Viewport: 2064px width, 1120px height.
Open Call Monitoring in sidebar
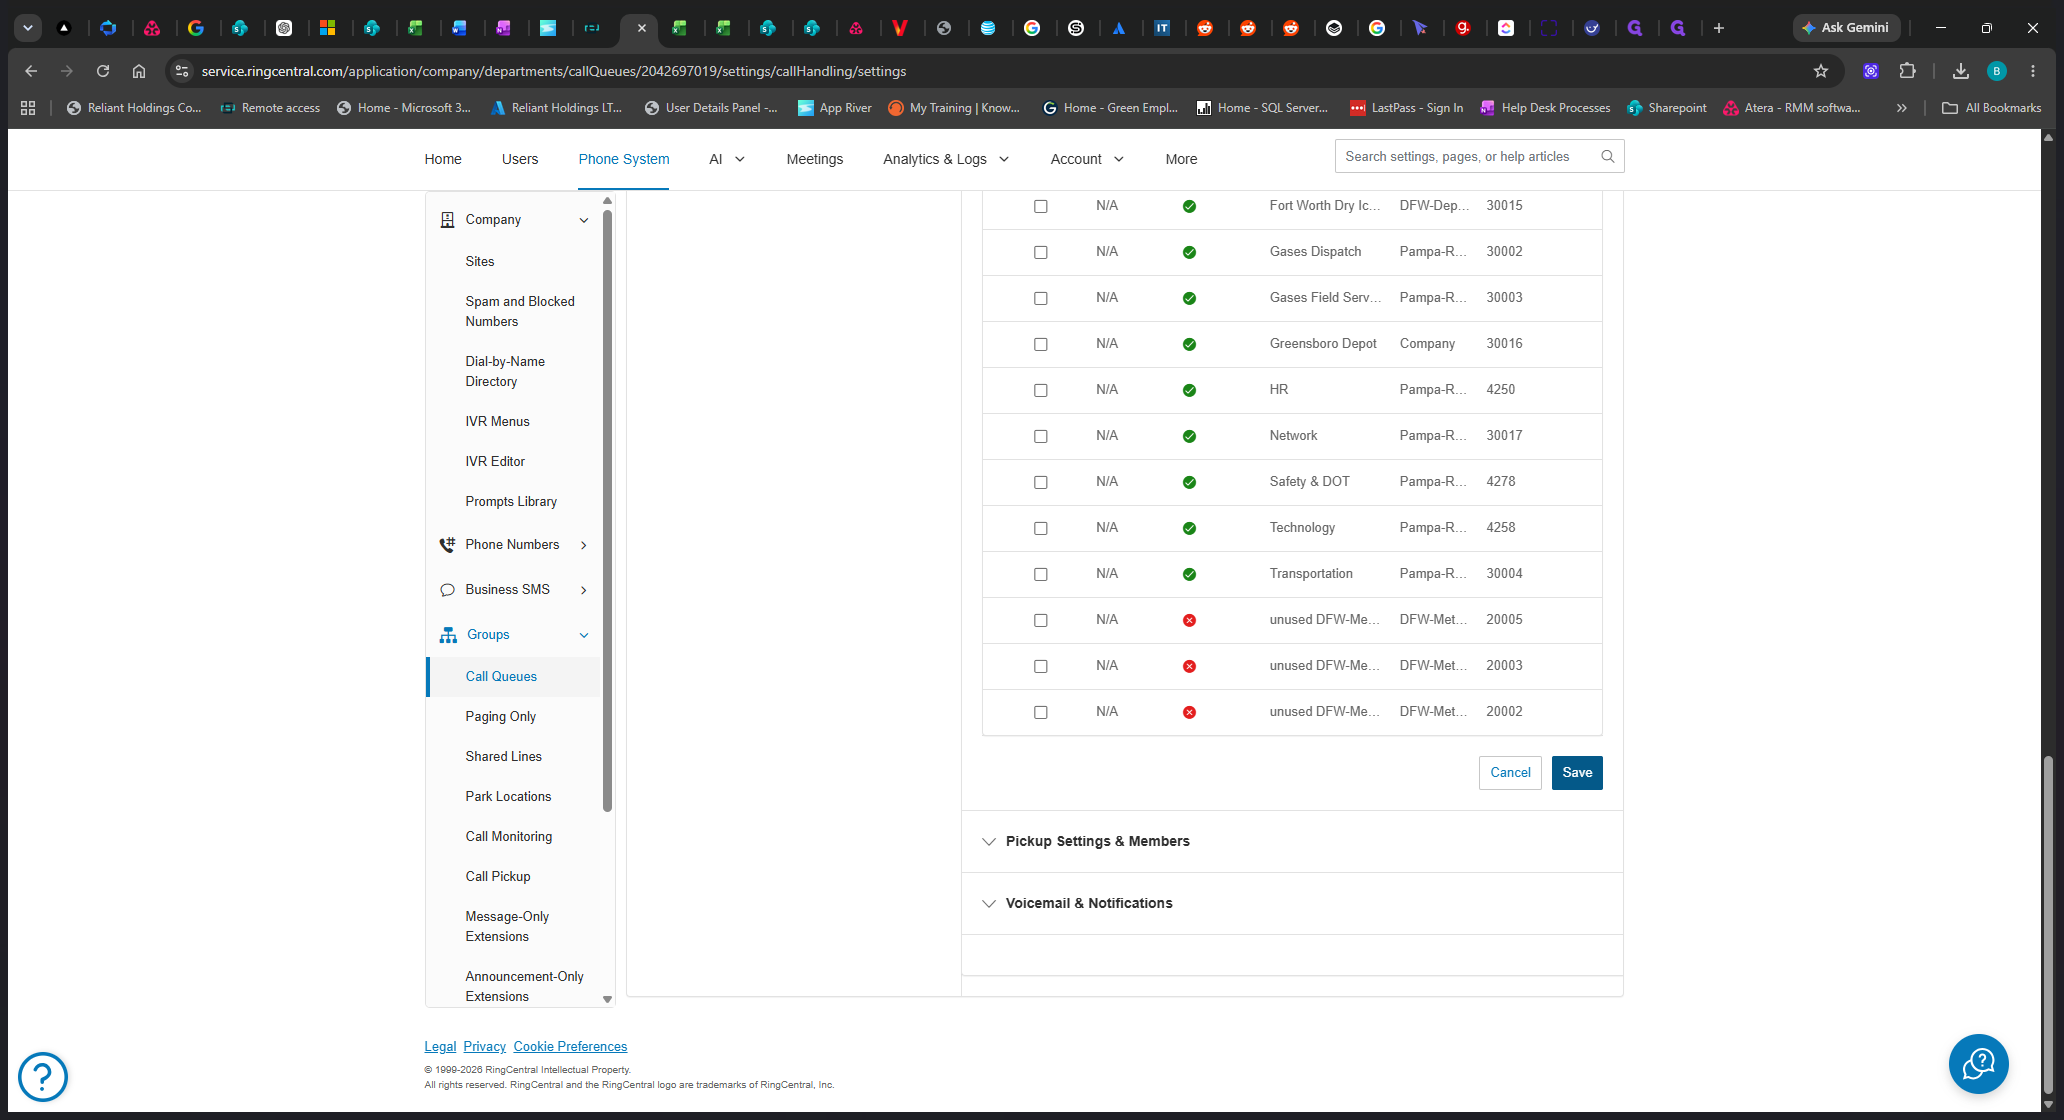tap(509, 837)
